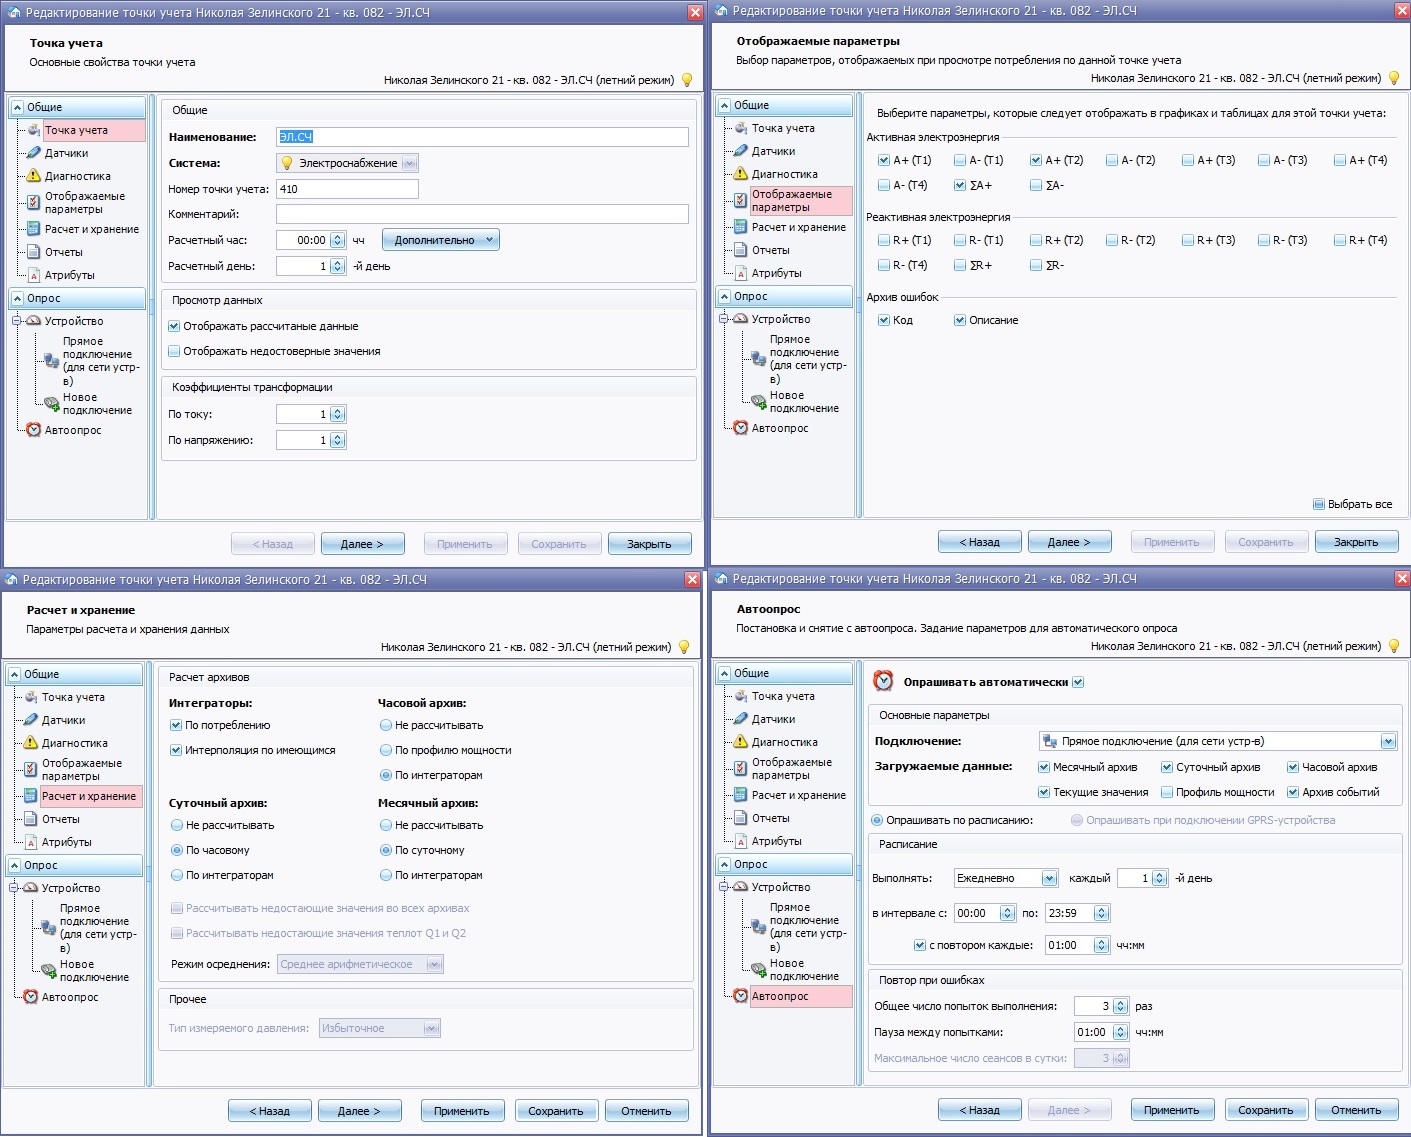Click the Отчеты icon in bottom-right window tree
The width and height of the screenshot is (1411, 1137).
(740, 818)
